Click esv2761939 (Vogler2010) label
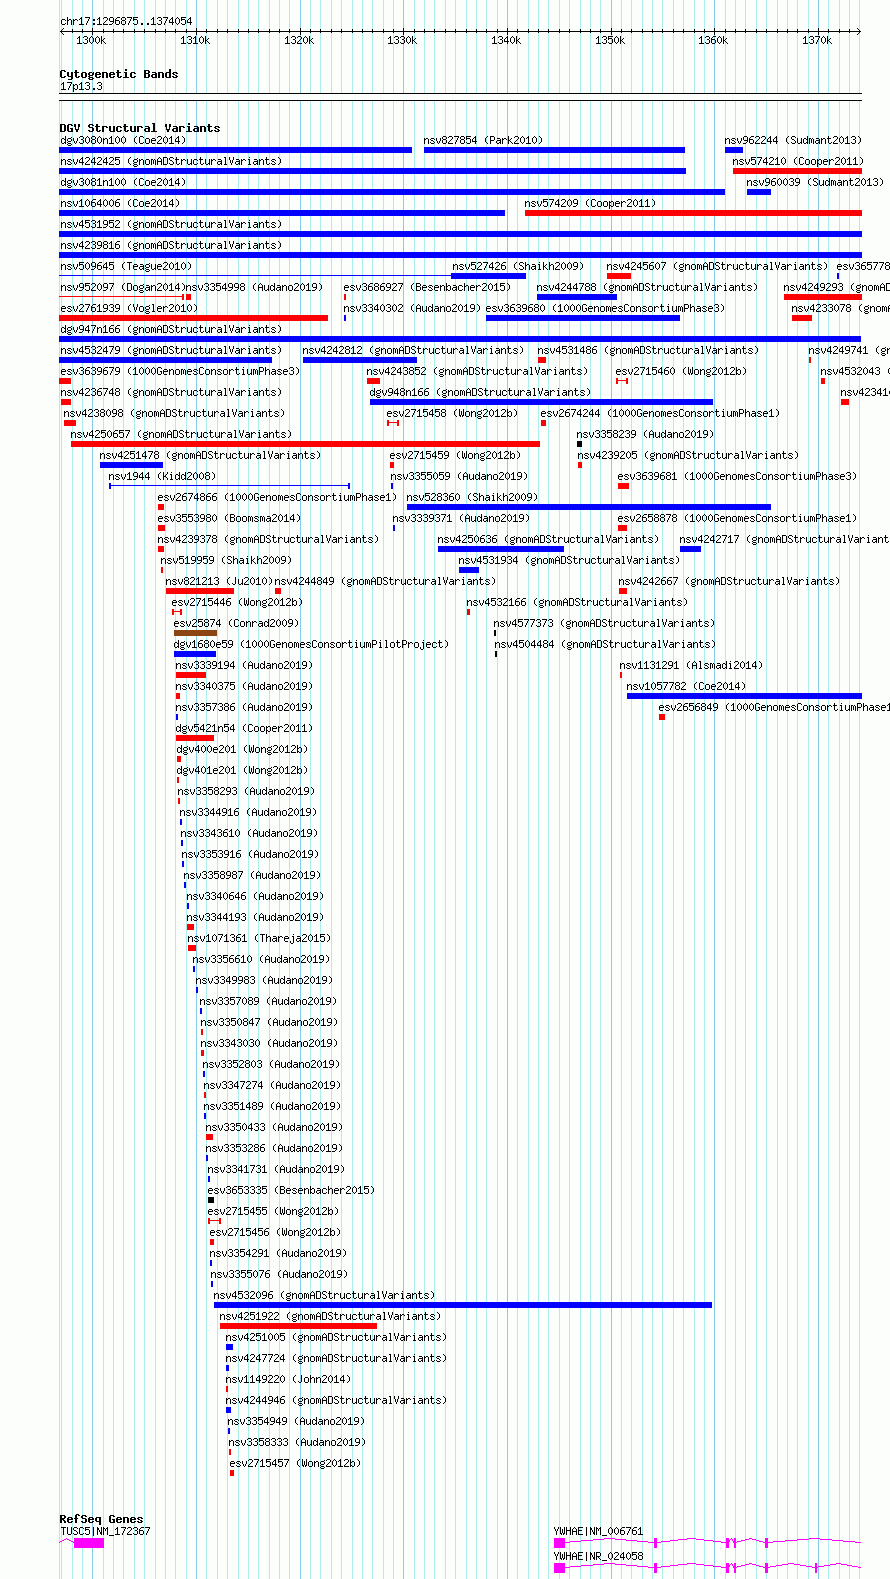 [129, 308]
